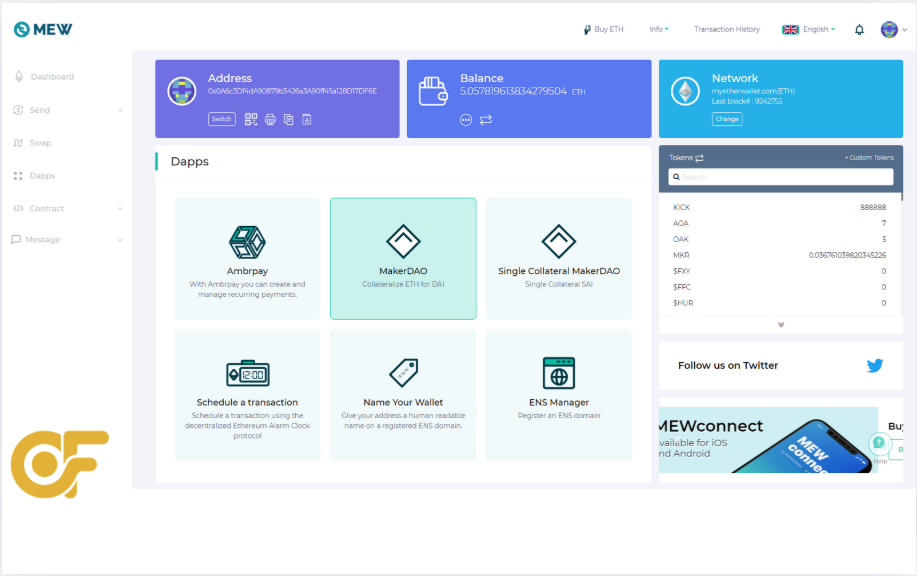Open notifications via the bell icon

tap(858, 30)
